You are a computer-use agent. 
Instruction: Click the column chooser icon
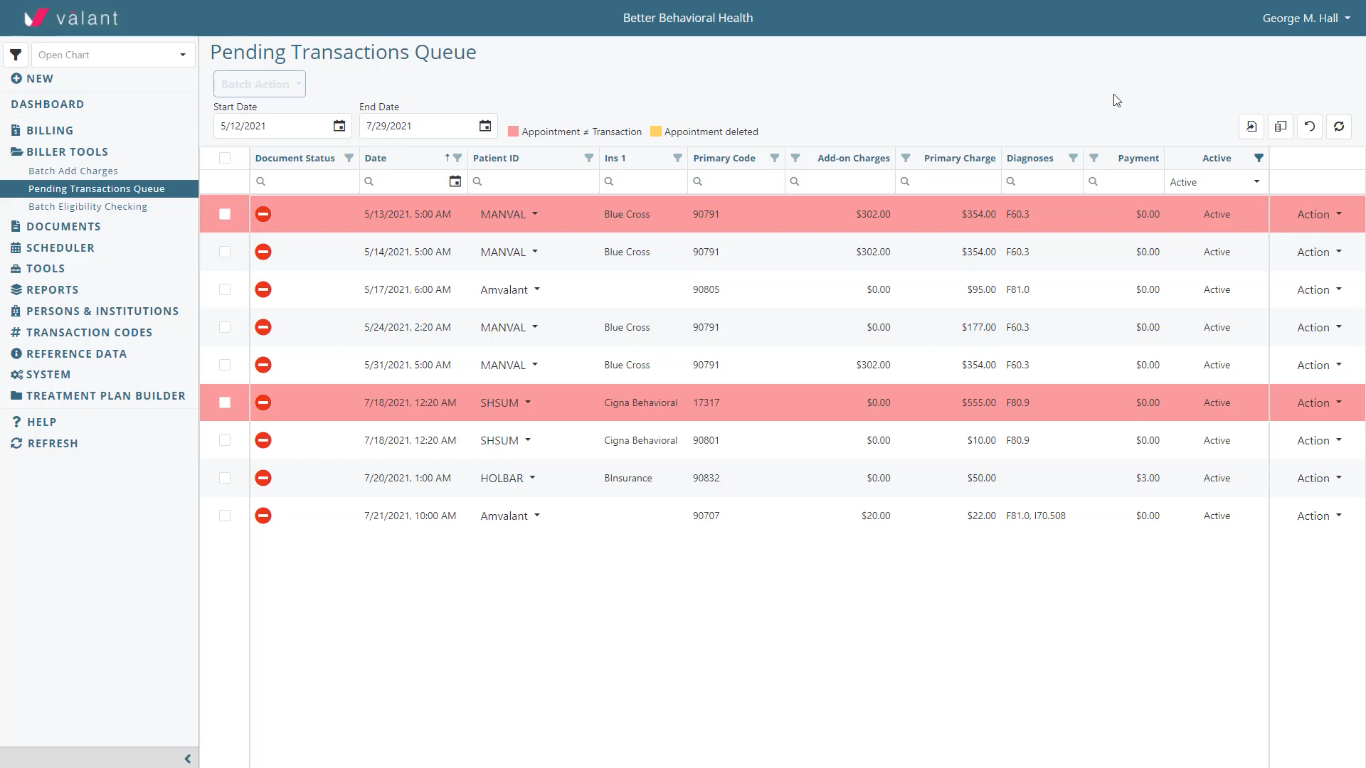[x=1280, y=126]
